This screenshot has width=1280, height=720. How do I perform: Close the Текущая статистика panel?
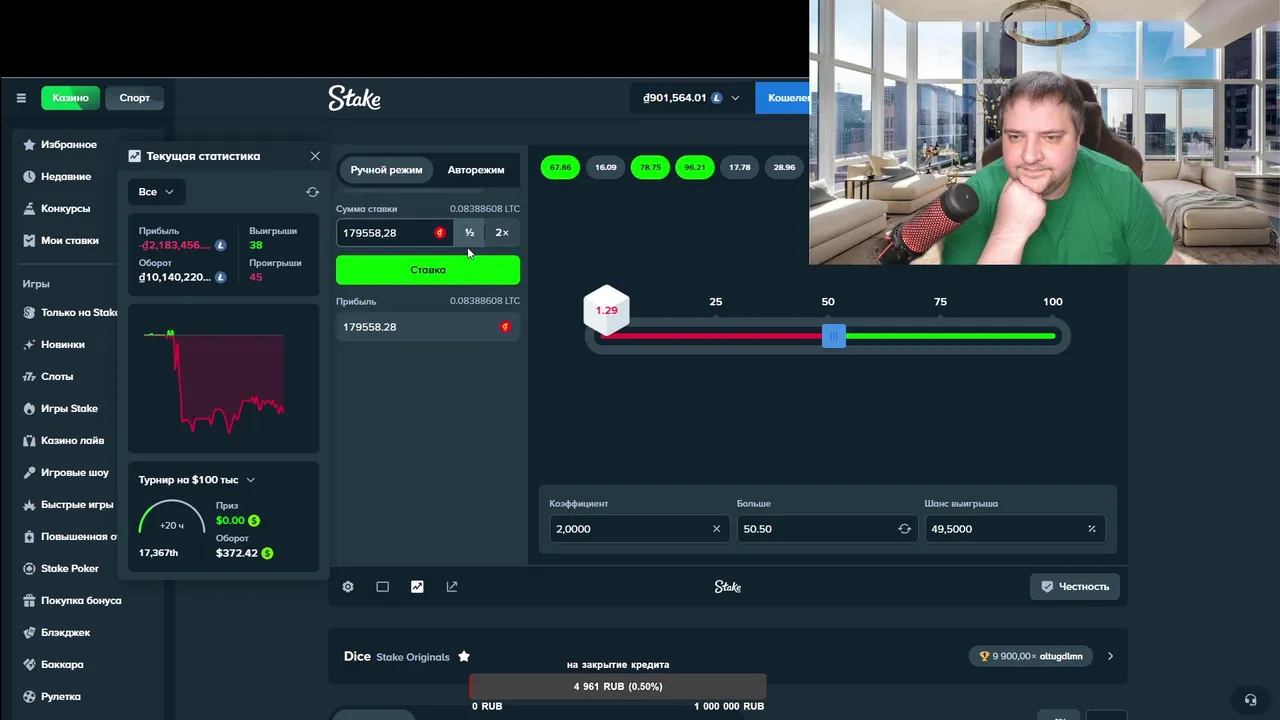(315, 156)
